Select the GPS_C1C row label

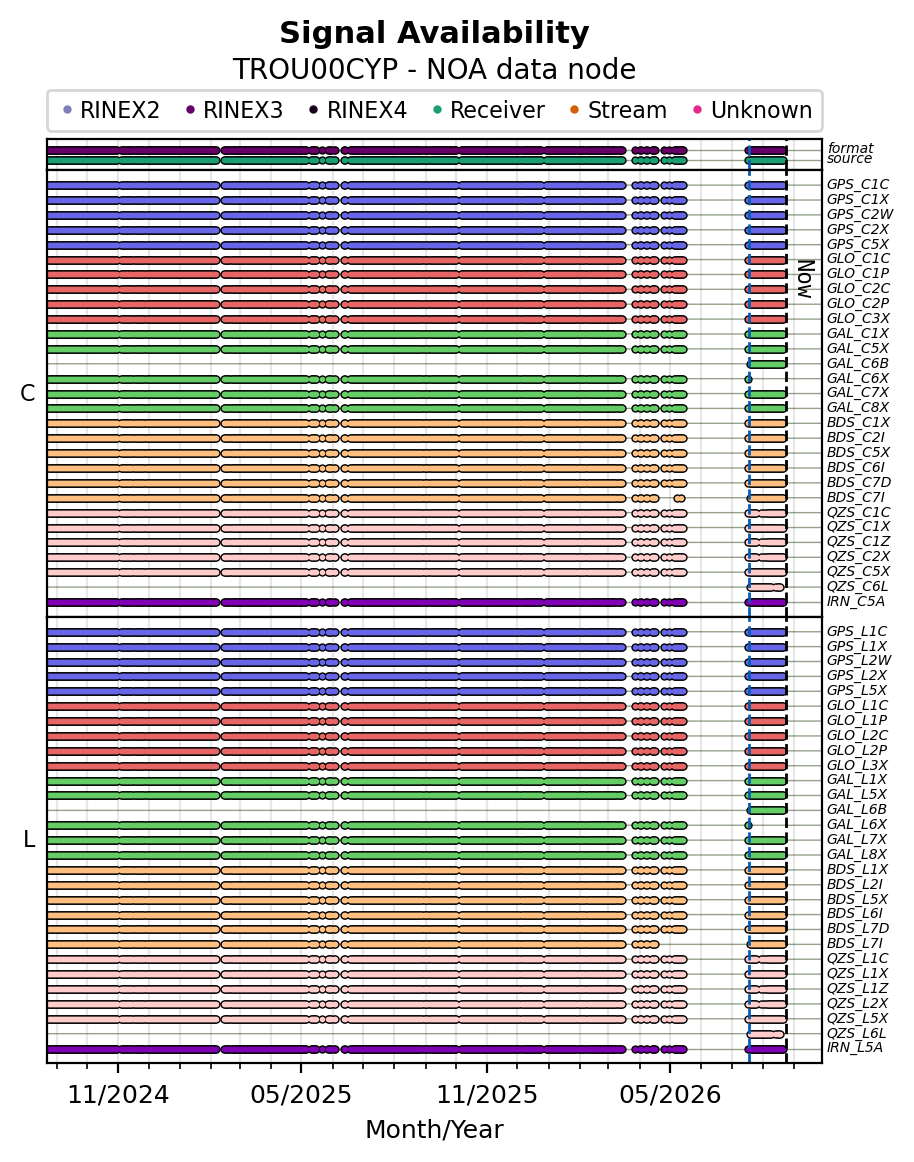click(858, 185)
